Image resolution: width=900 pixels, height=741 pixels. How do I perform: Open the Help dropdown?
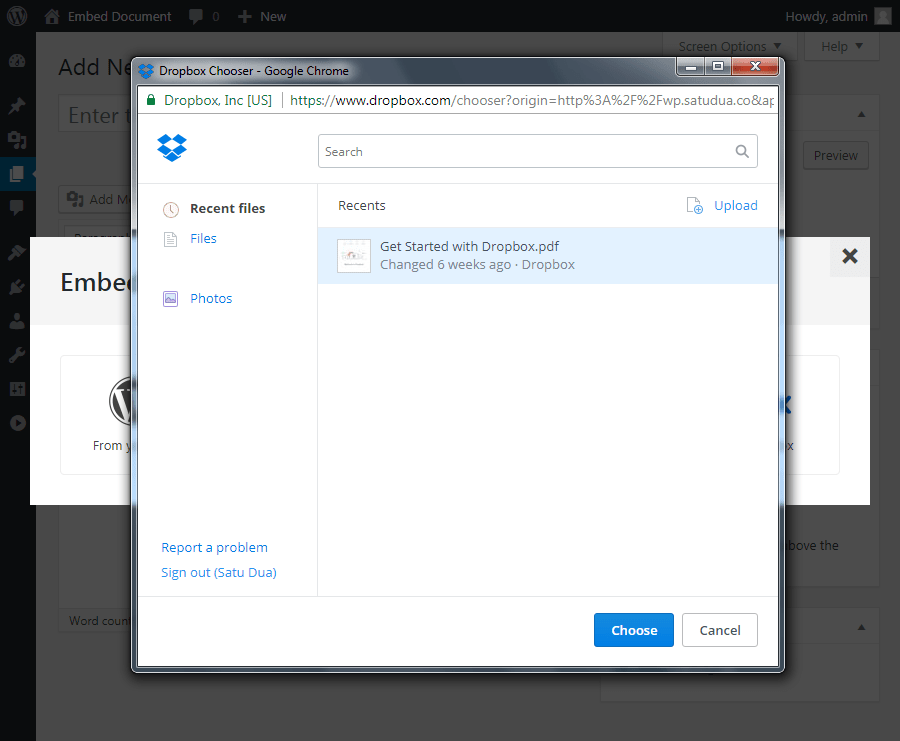840,46
